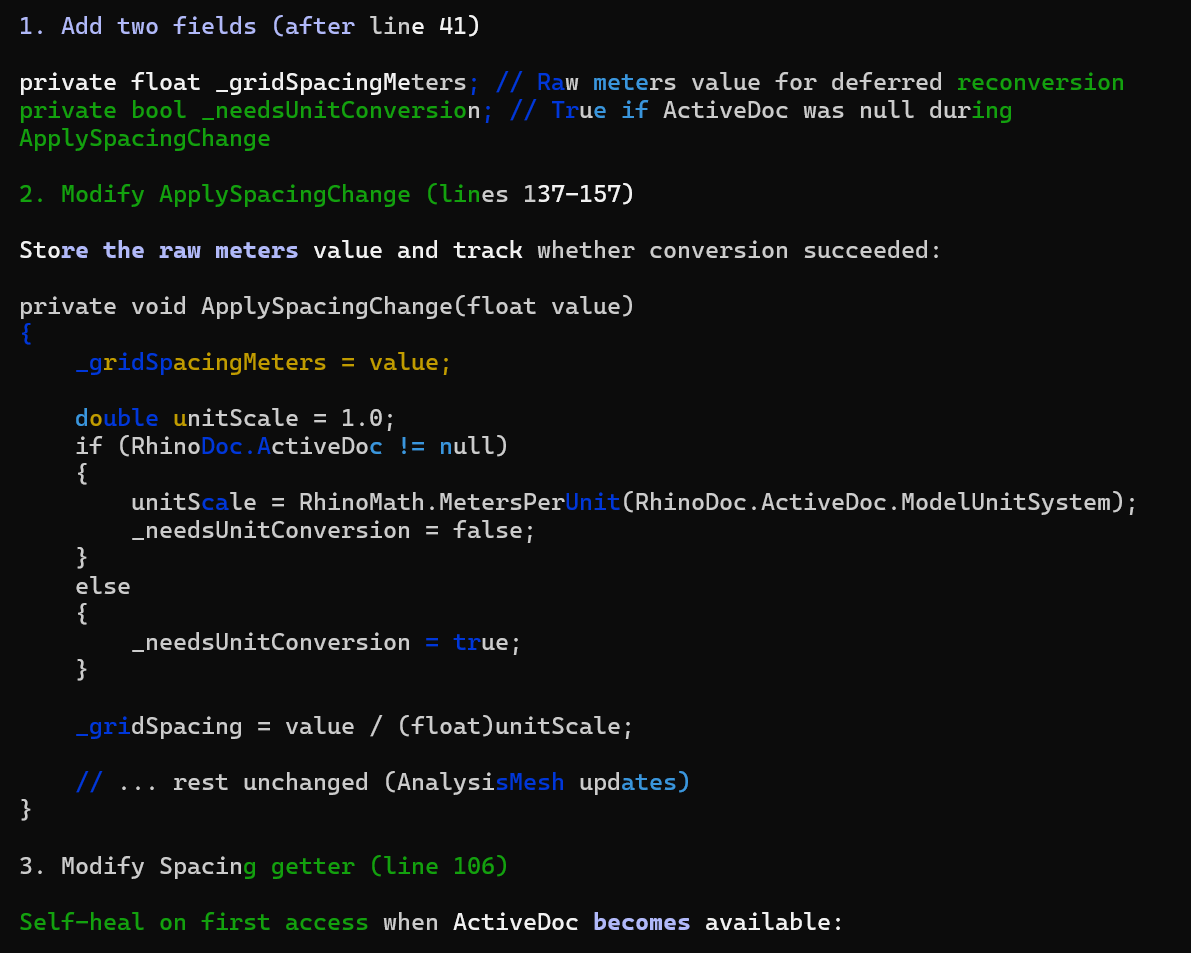
Task: Click the heading '2. Modify ApplySpacingChange (lines 137-157)'
Action: [326, 194]
